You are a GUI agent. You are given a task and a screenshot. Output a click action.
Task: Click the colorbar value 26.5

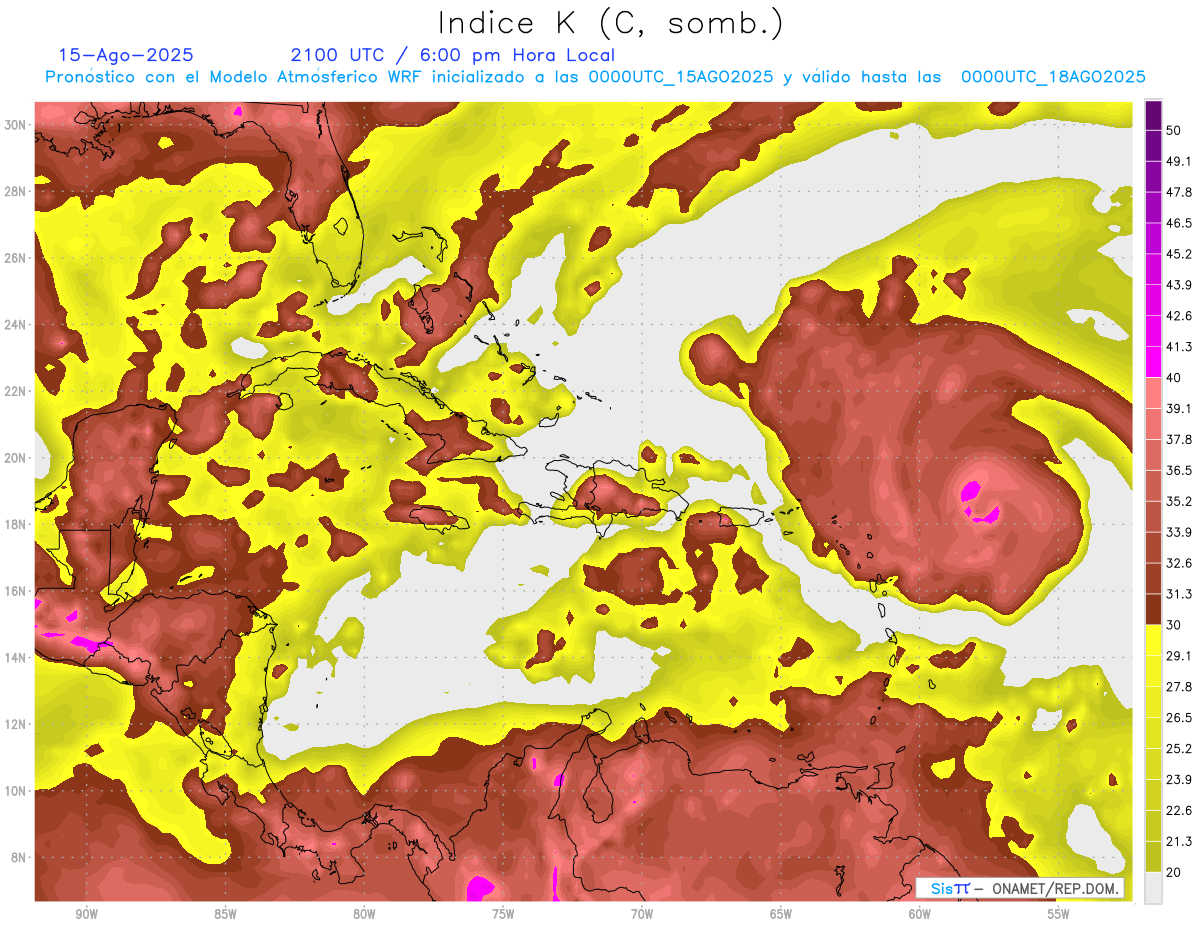(x=1179, y=718)
